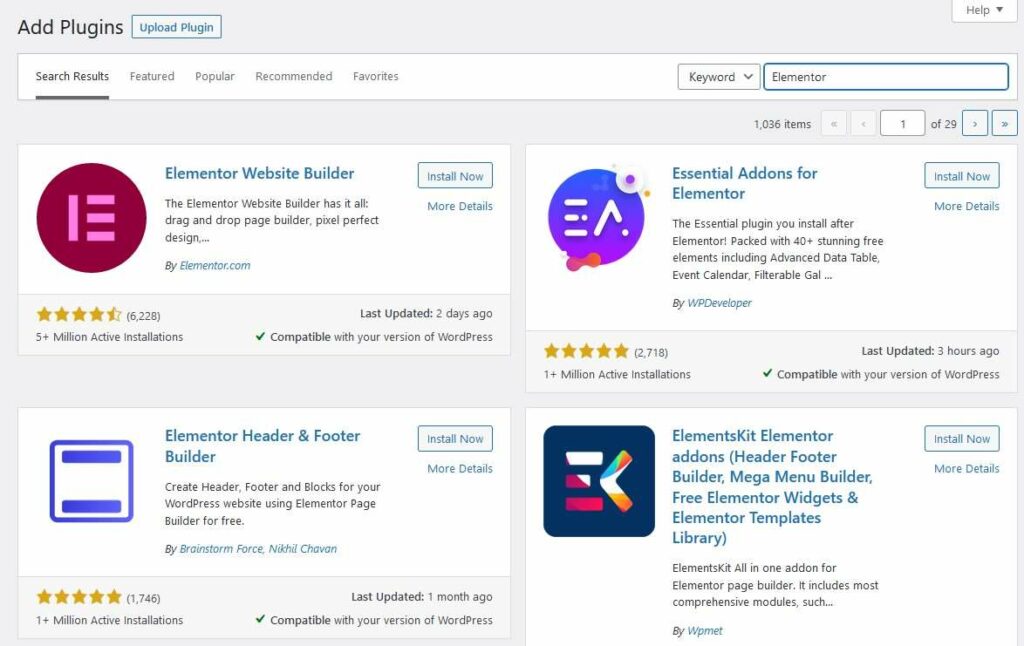Switch to the Popular tab
1024x646 pixels.
click(x=215, y=76)
